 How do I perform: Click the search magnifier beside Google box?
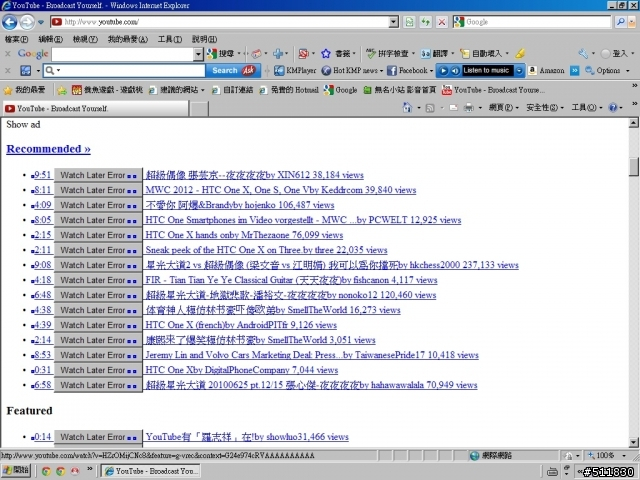pos(620,22)
